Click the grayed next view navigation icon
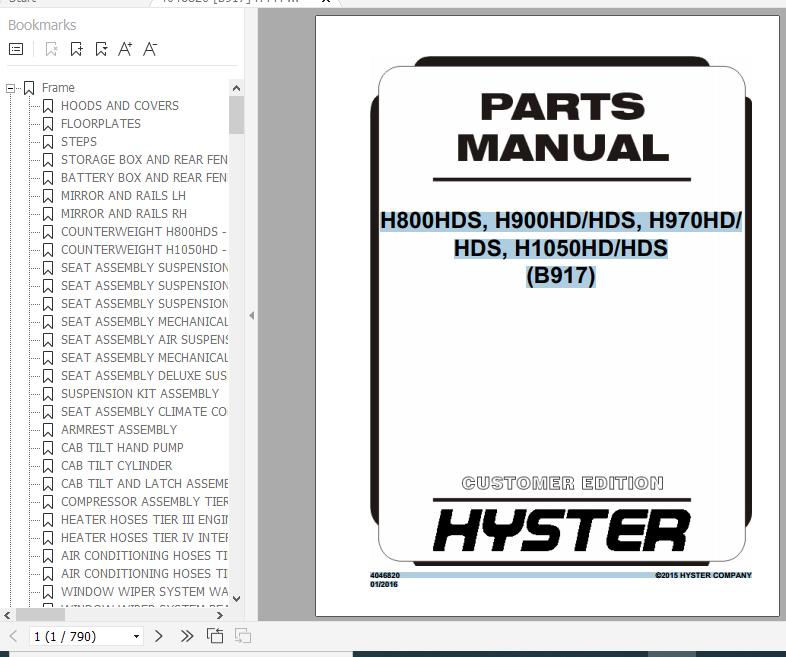This screenshot has height=657, width=786. pyautogui.click(x=243, y=636)
